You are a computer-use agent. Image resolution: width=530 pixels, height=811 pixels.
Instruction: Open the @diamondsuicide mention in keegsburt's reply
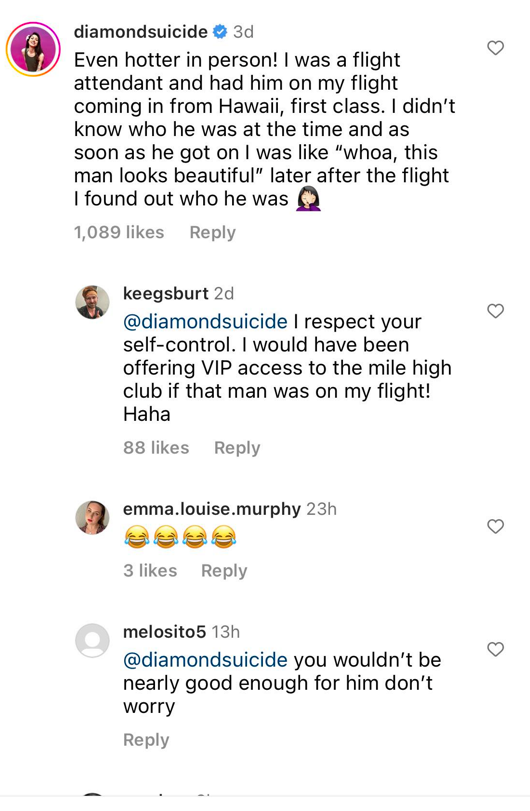pyautogui.click(x=205, y=322)
